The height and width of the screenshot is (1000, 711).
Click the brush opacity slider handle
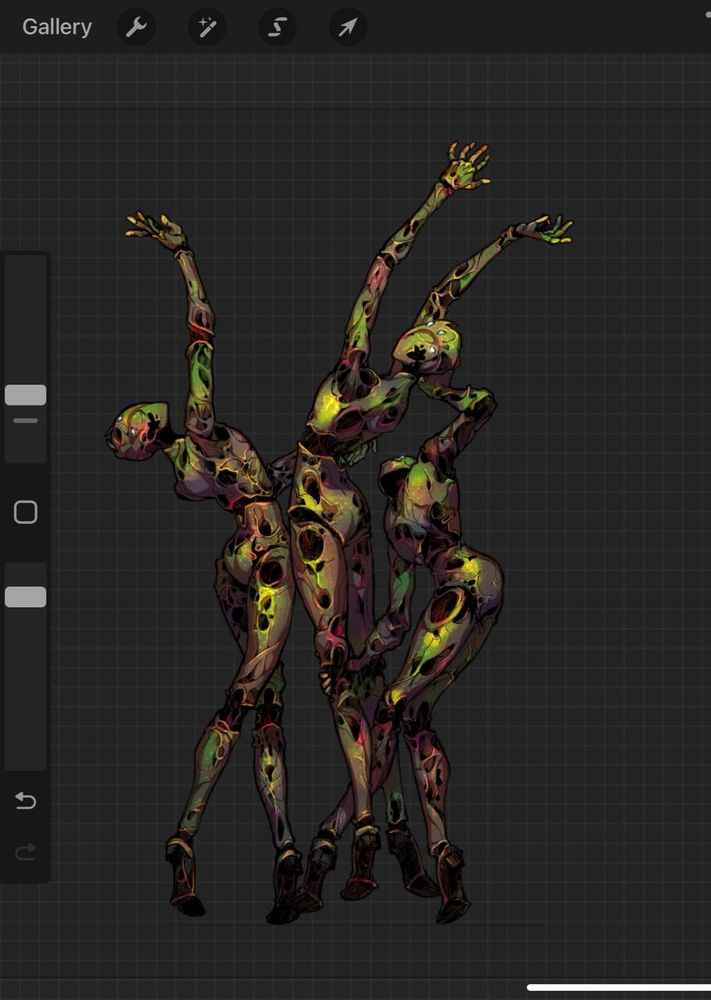[26, 597]
